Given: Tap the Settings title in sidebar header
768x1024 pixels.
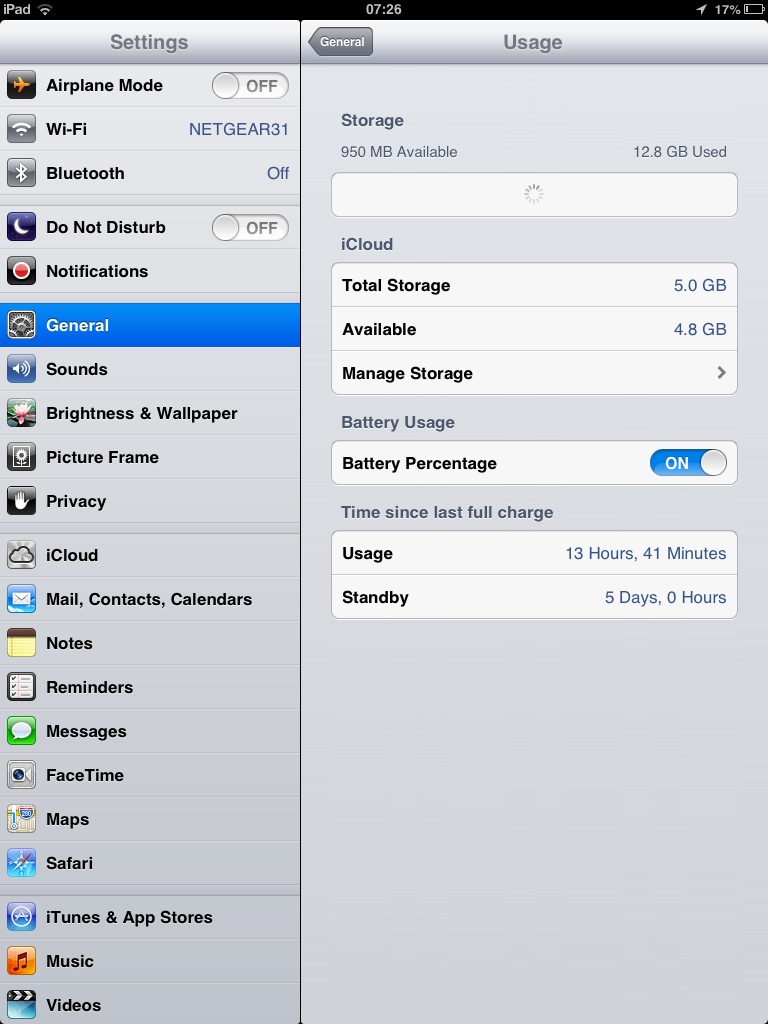Looking at the screenshot, I should tap(149, 42).
